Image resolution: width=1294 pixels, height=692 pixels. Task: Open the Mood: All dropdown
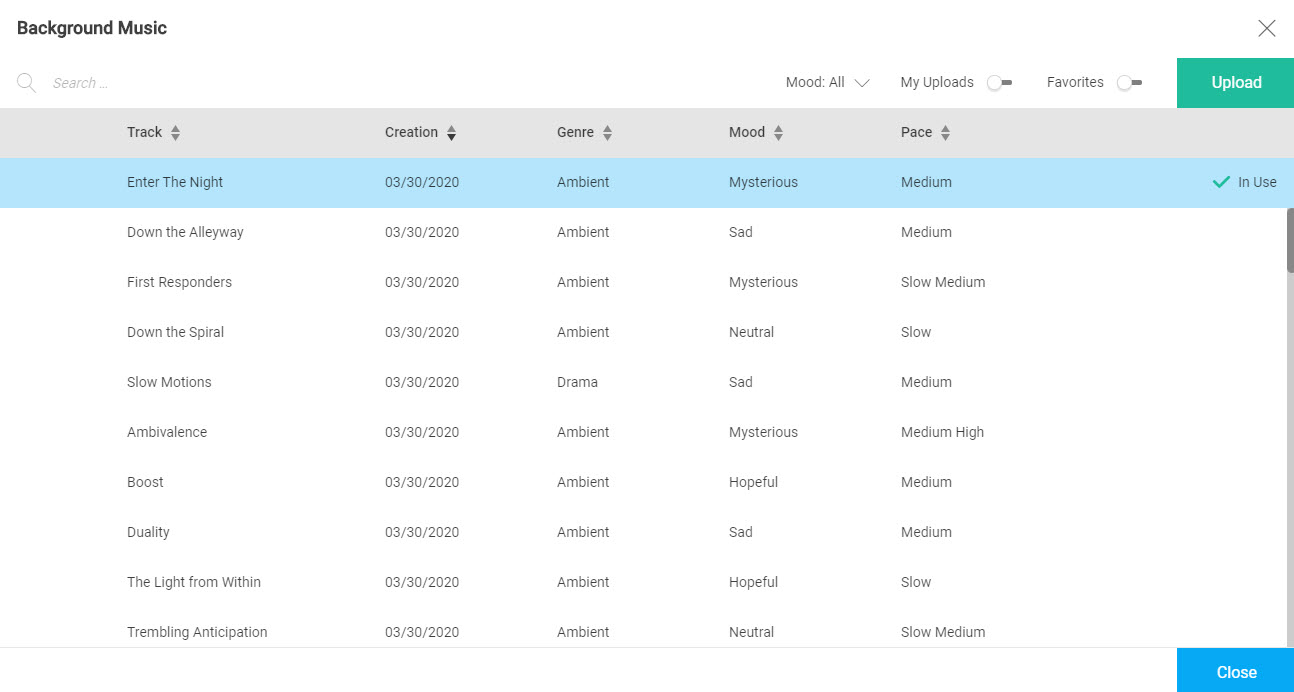[828, 83]
